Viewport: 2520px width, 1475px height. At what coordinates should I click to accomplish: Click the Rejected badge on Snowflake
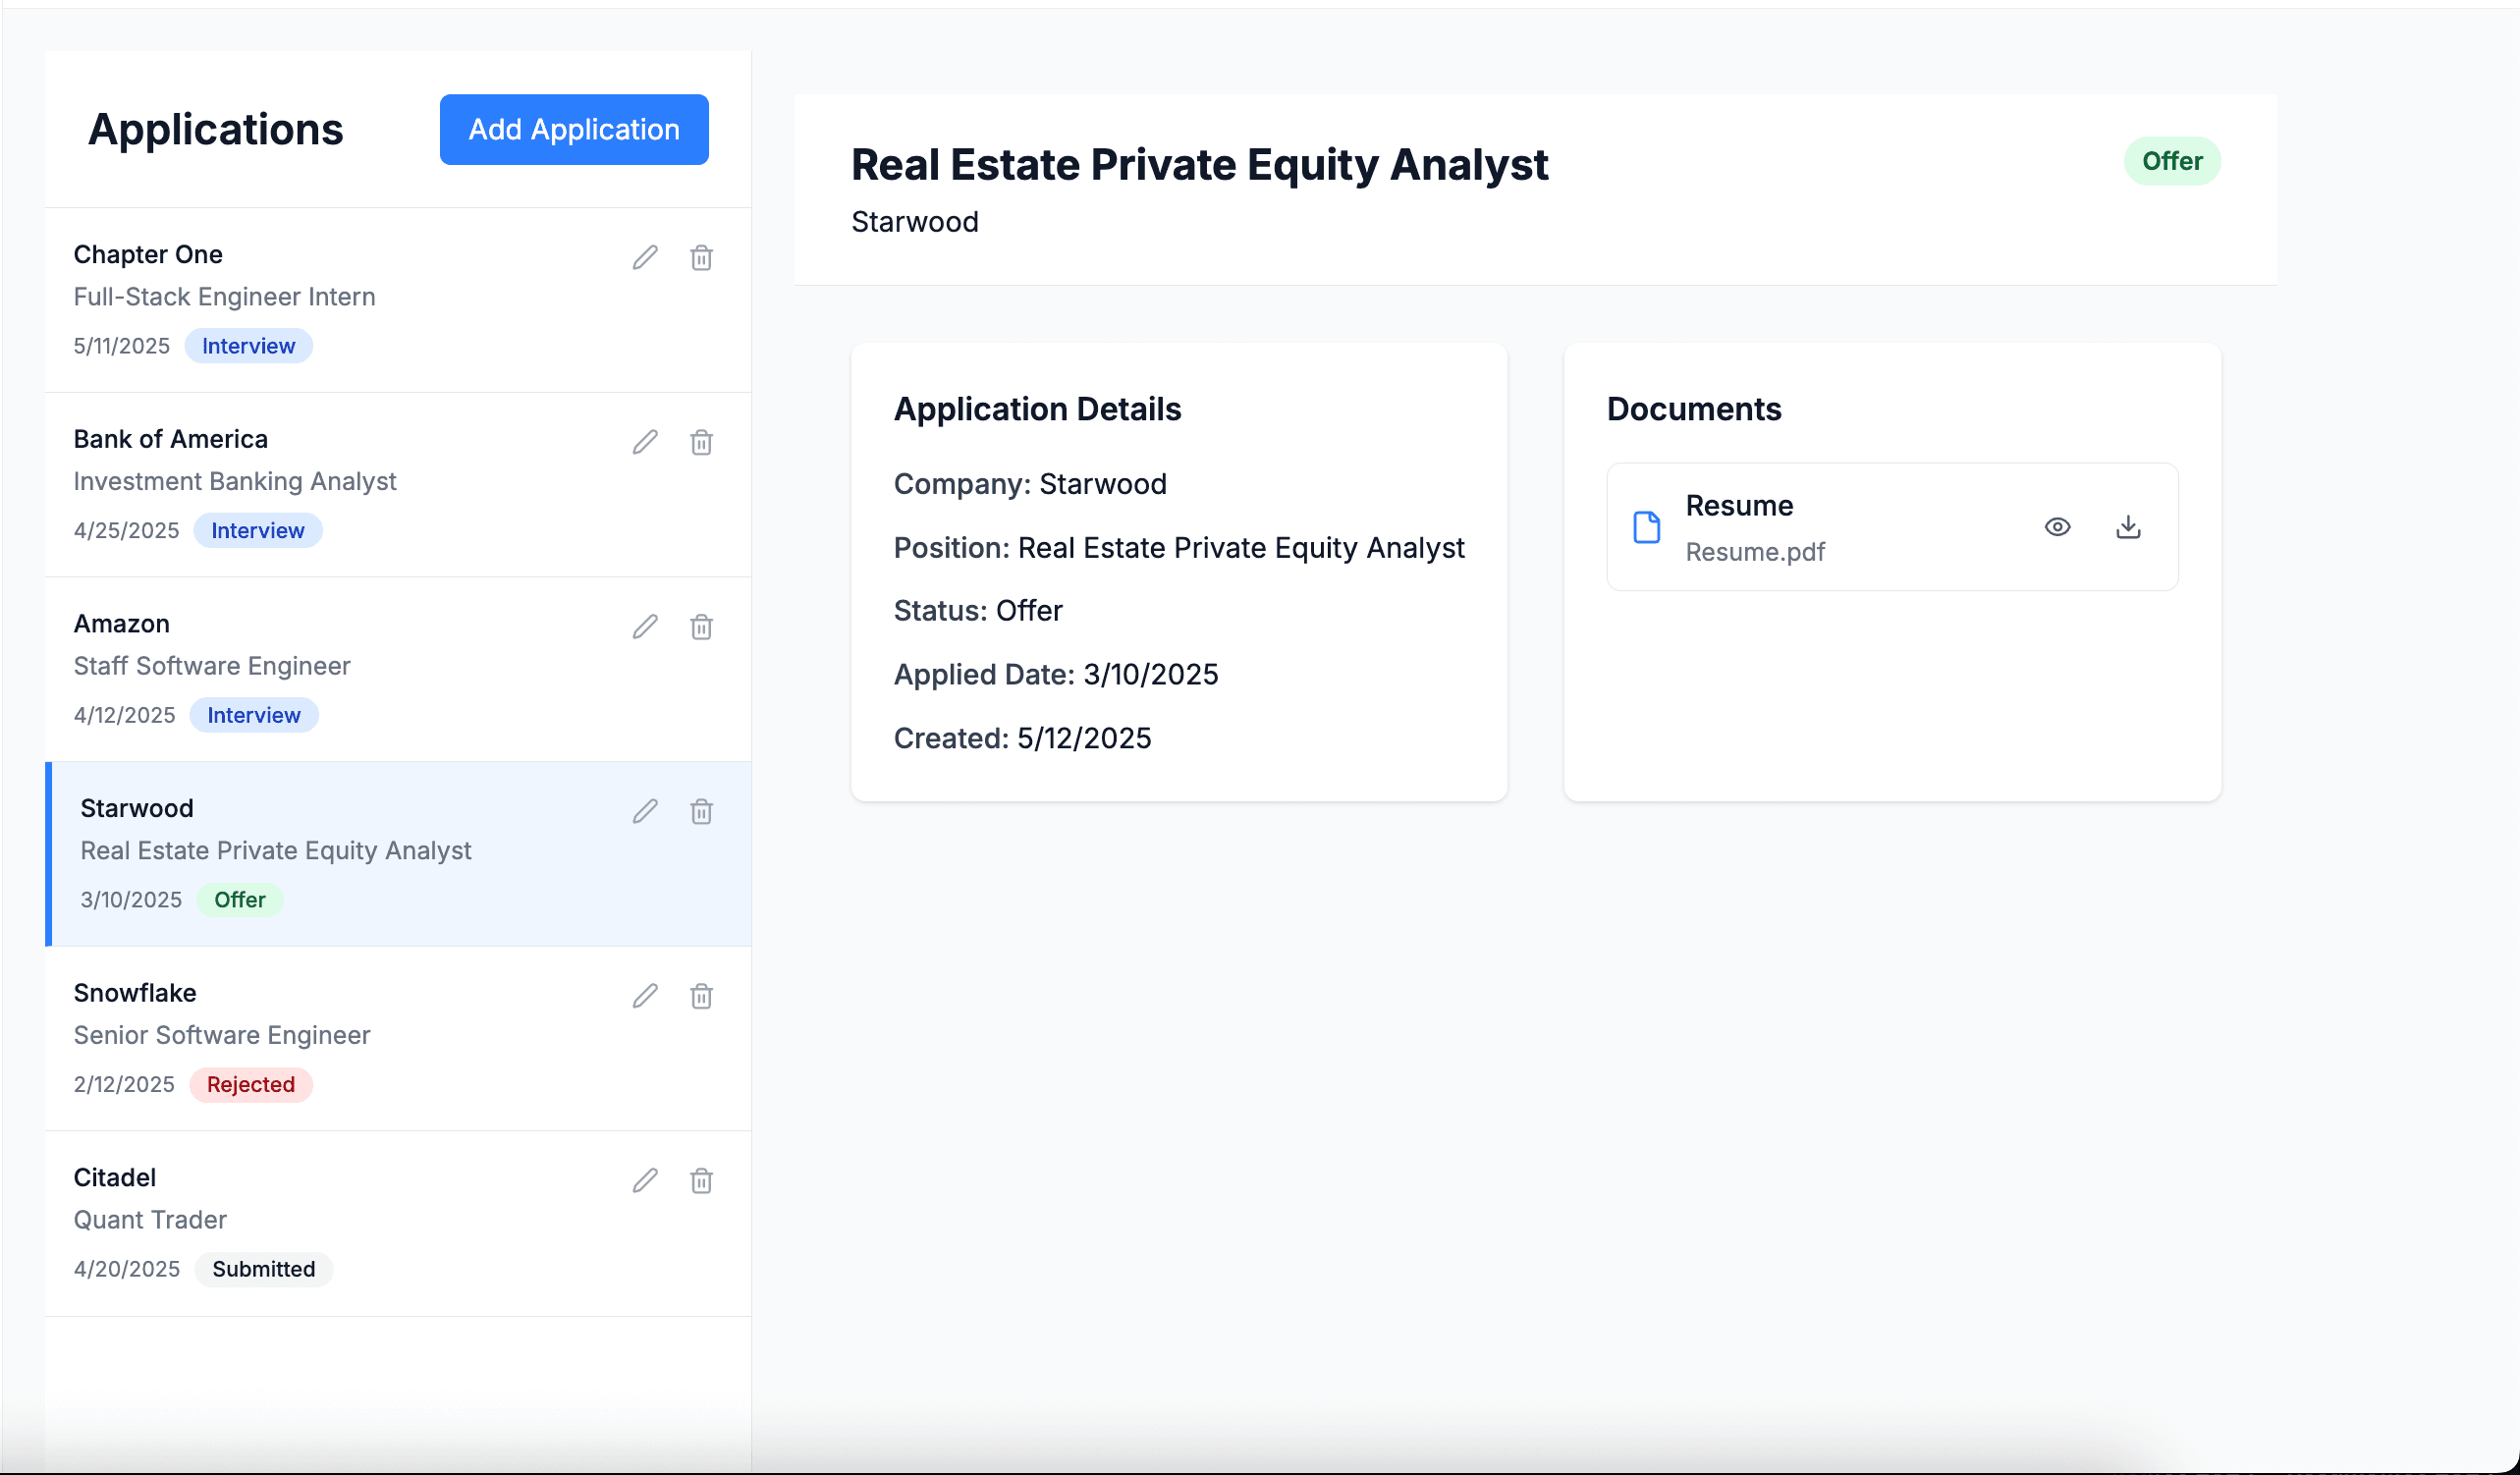pos(251,1084)
